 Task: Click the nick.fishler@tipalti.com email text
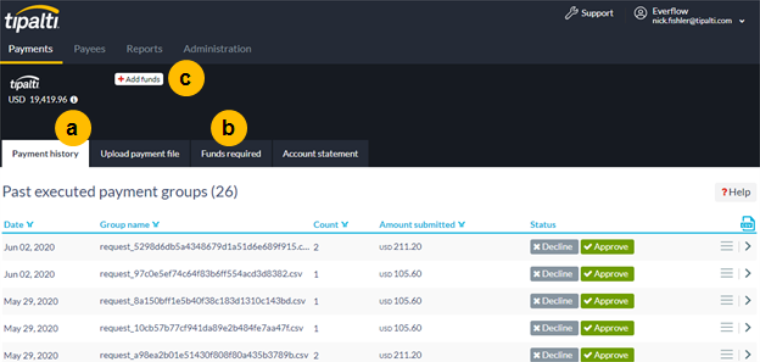coord(692,21)
